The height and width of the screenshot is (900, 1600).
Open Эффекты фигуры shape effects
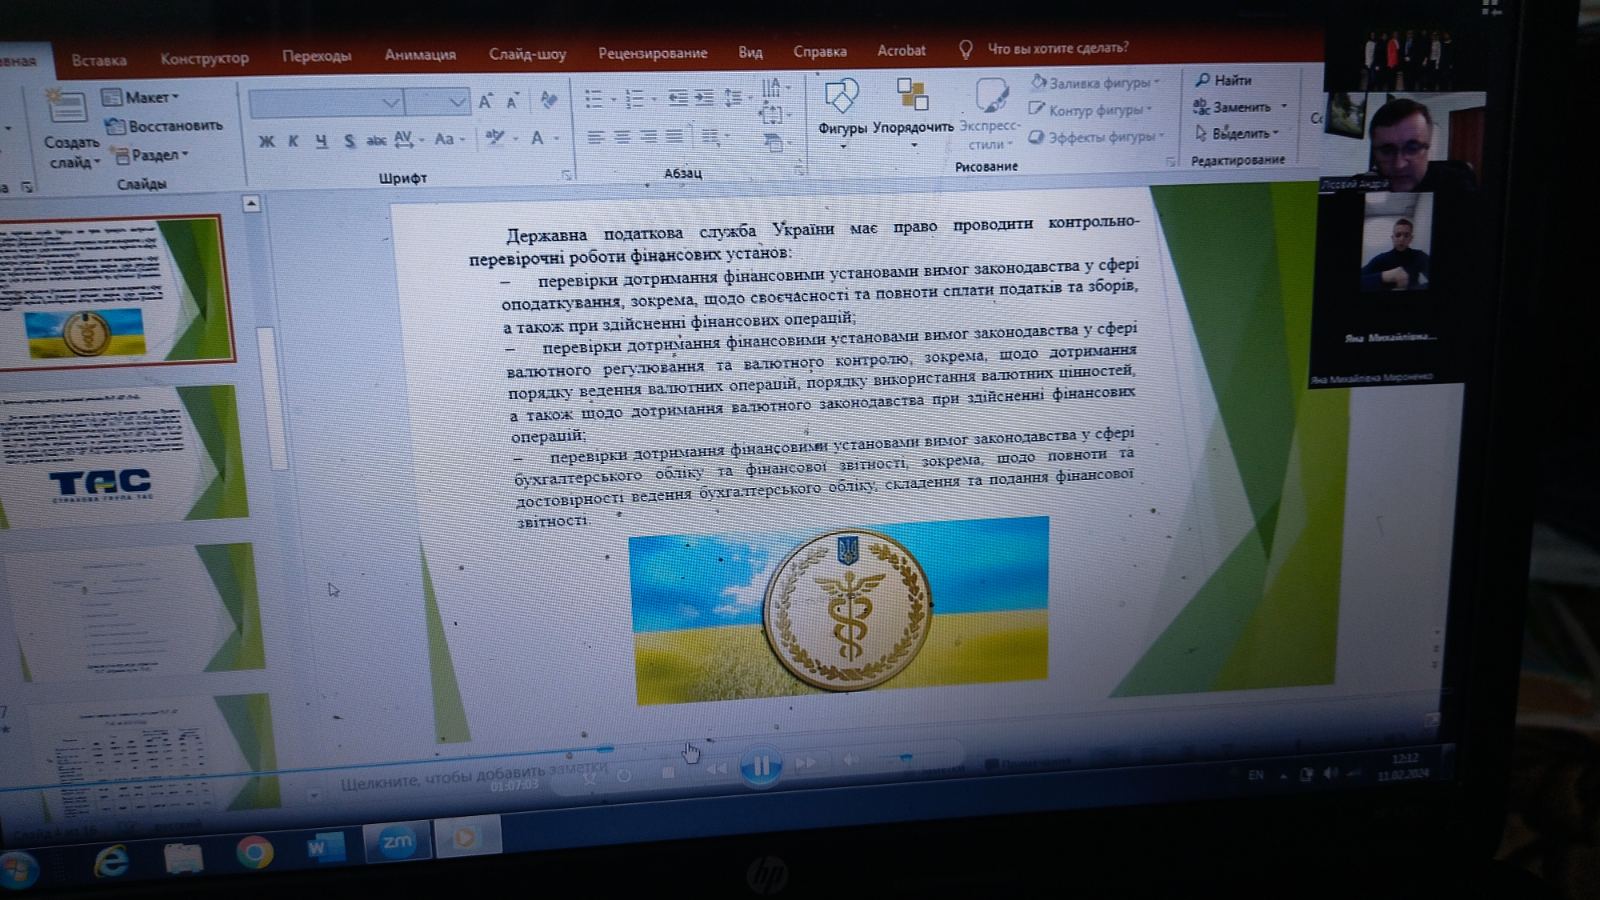(x=1096, y=137)
